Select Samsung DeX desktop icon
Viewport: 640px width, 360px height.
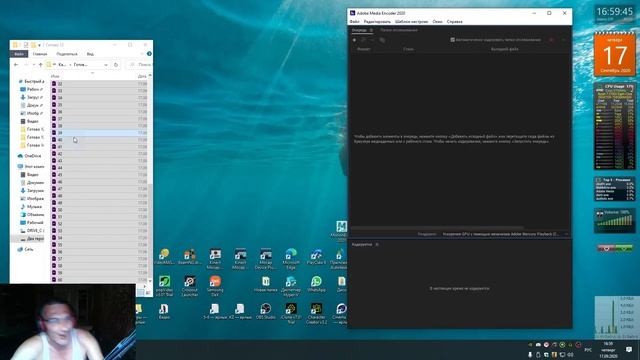(215, 286)
